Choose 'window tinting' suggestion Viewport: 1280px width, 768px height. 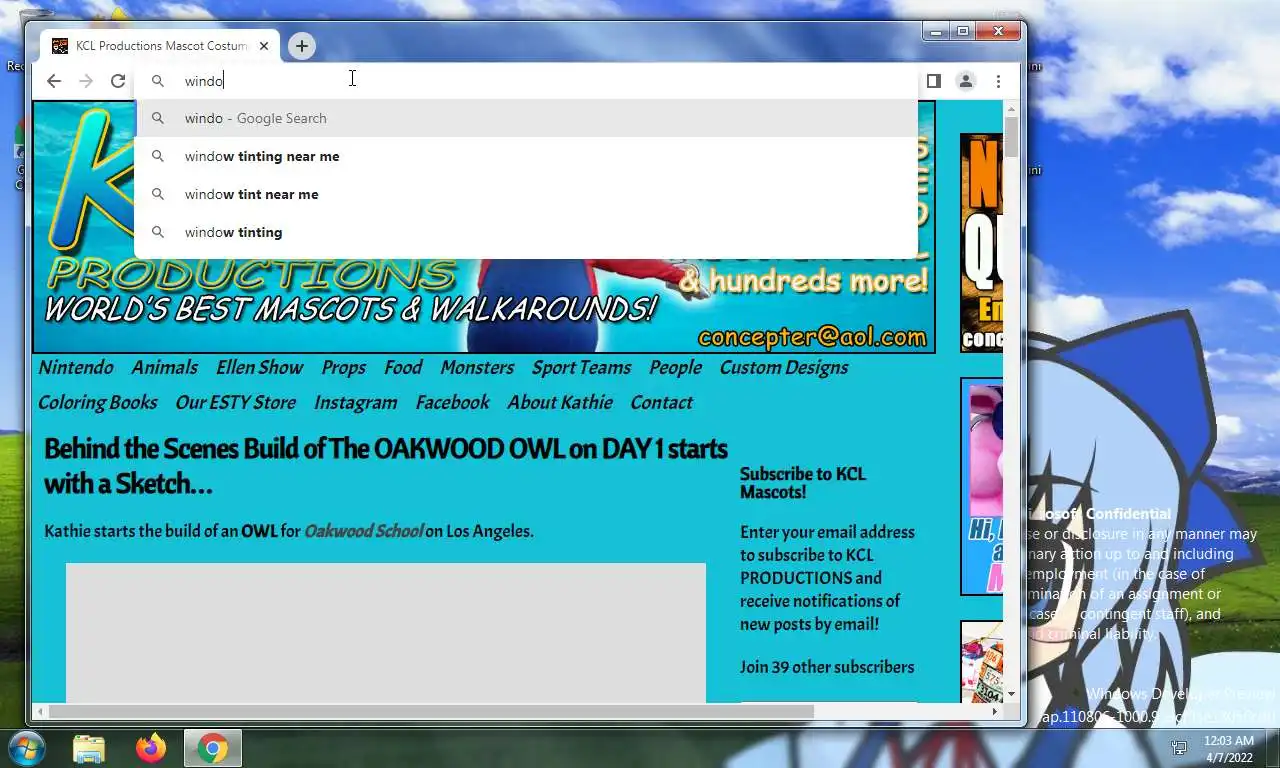[x=526, y=232]
